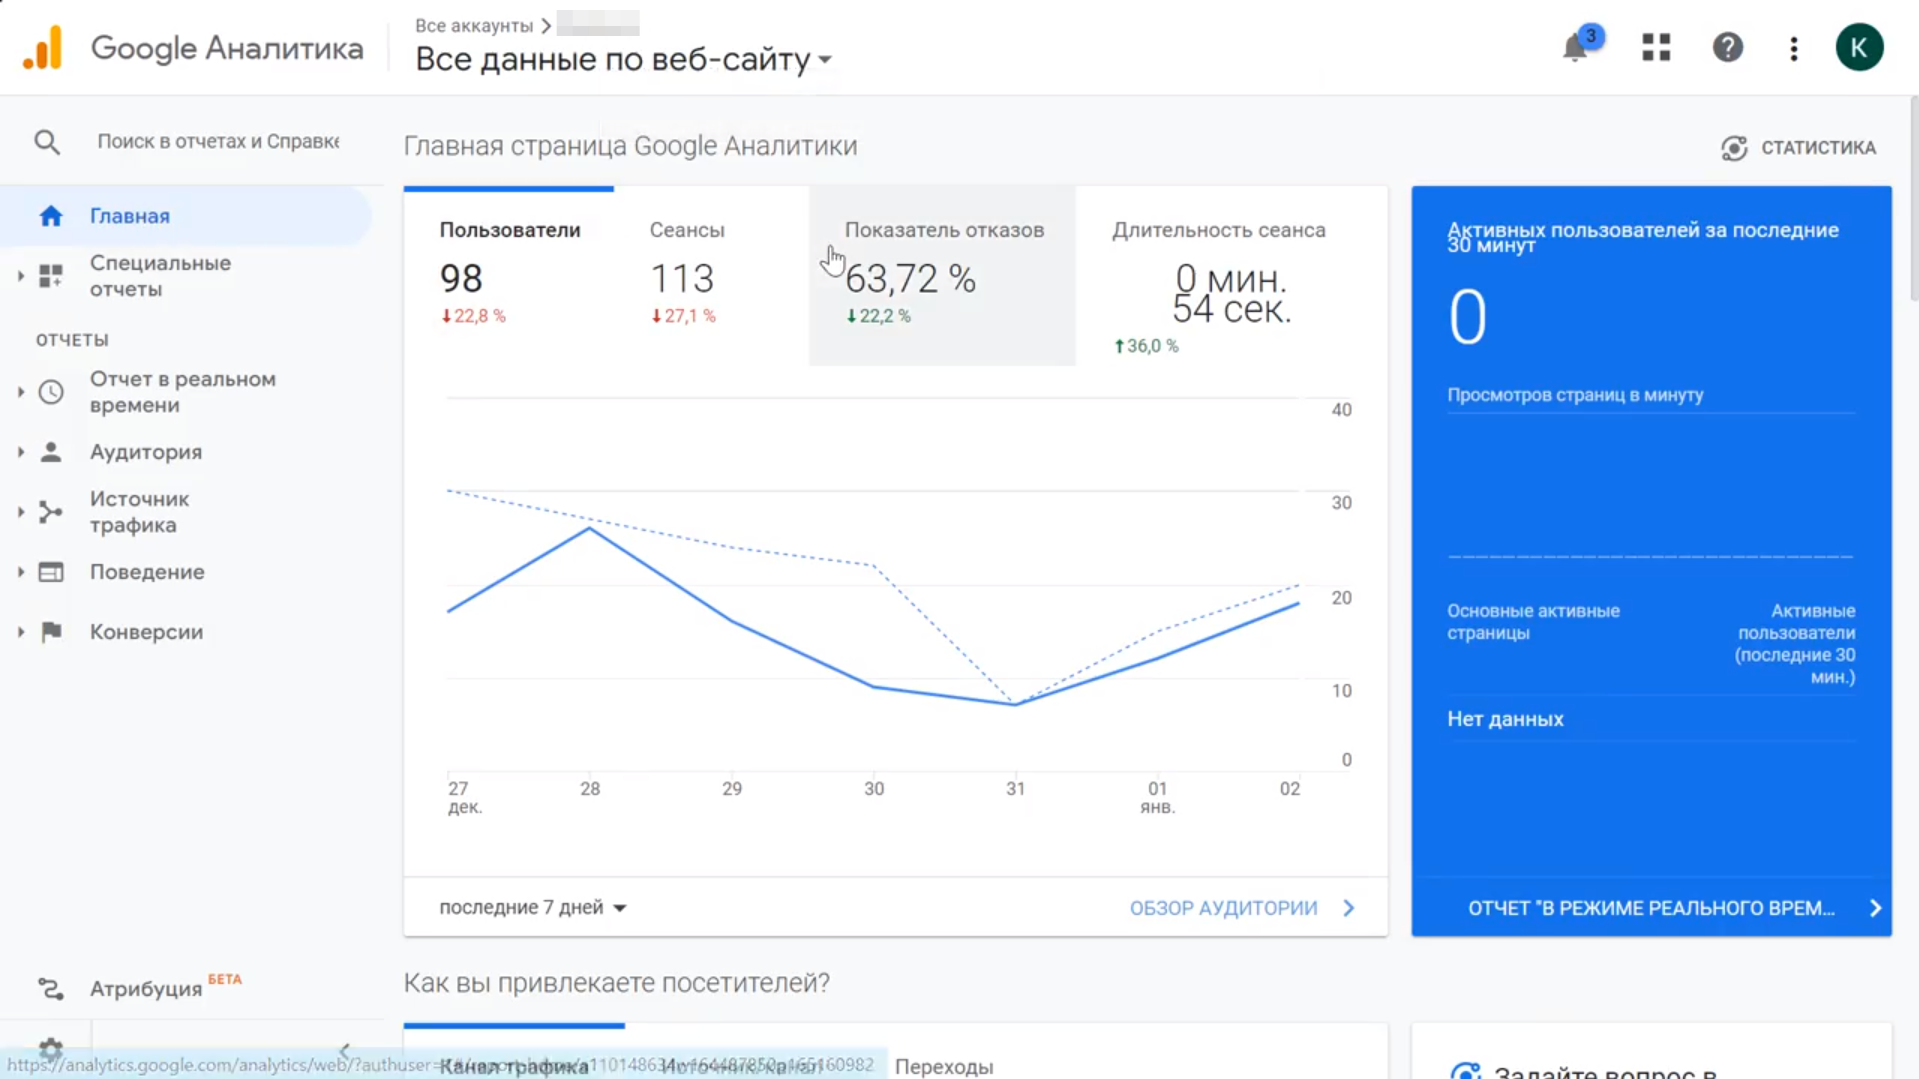Open the notifications bell

point(1576,47)
